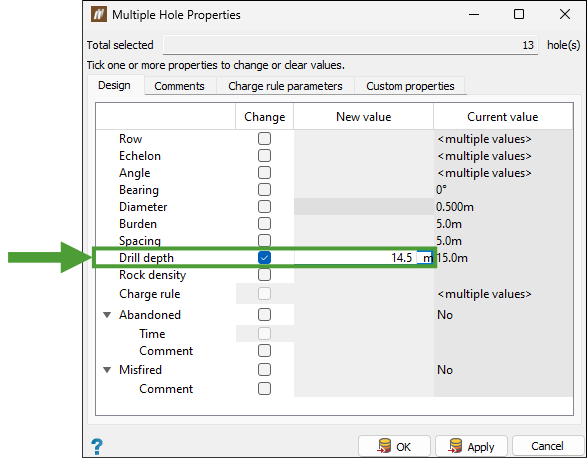587x459 pixels.
Task: Select the Custom properties tab
Action: [x=410, y=86]
